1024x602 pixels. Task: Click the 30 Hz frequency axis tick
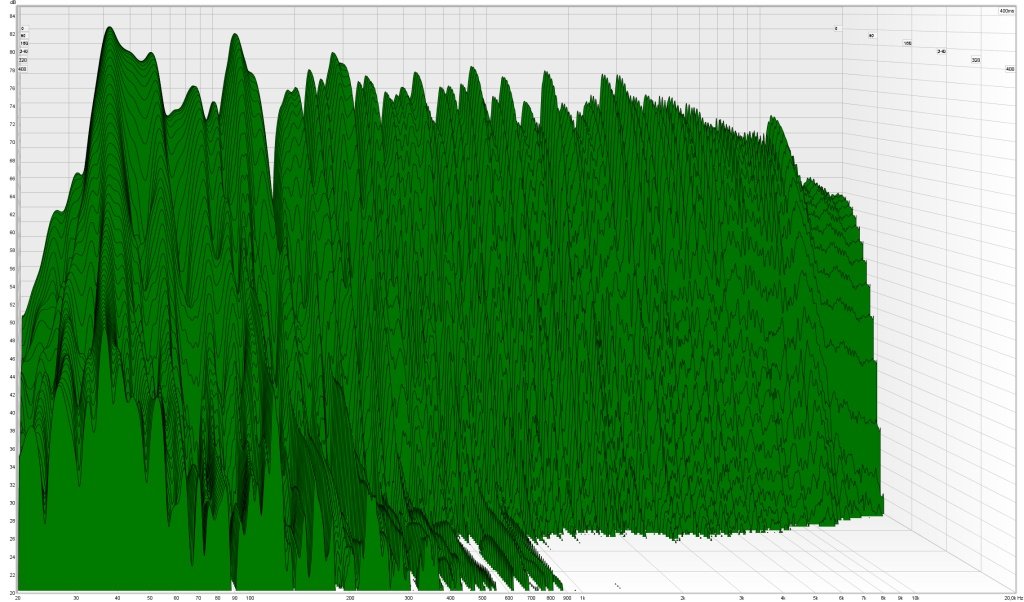(76, 597)
